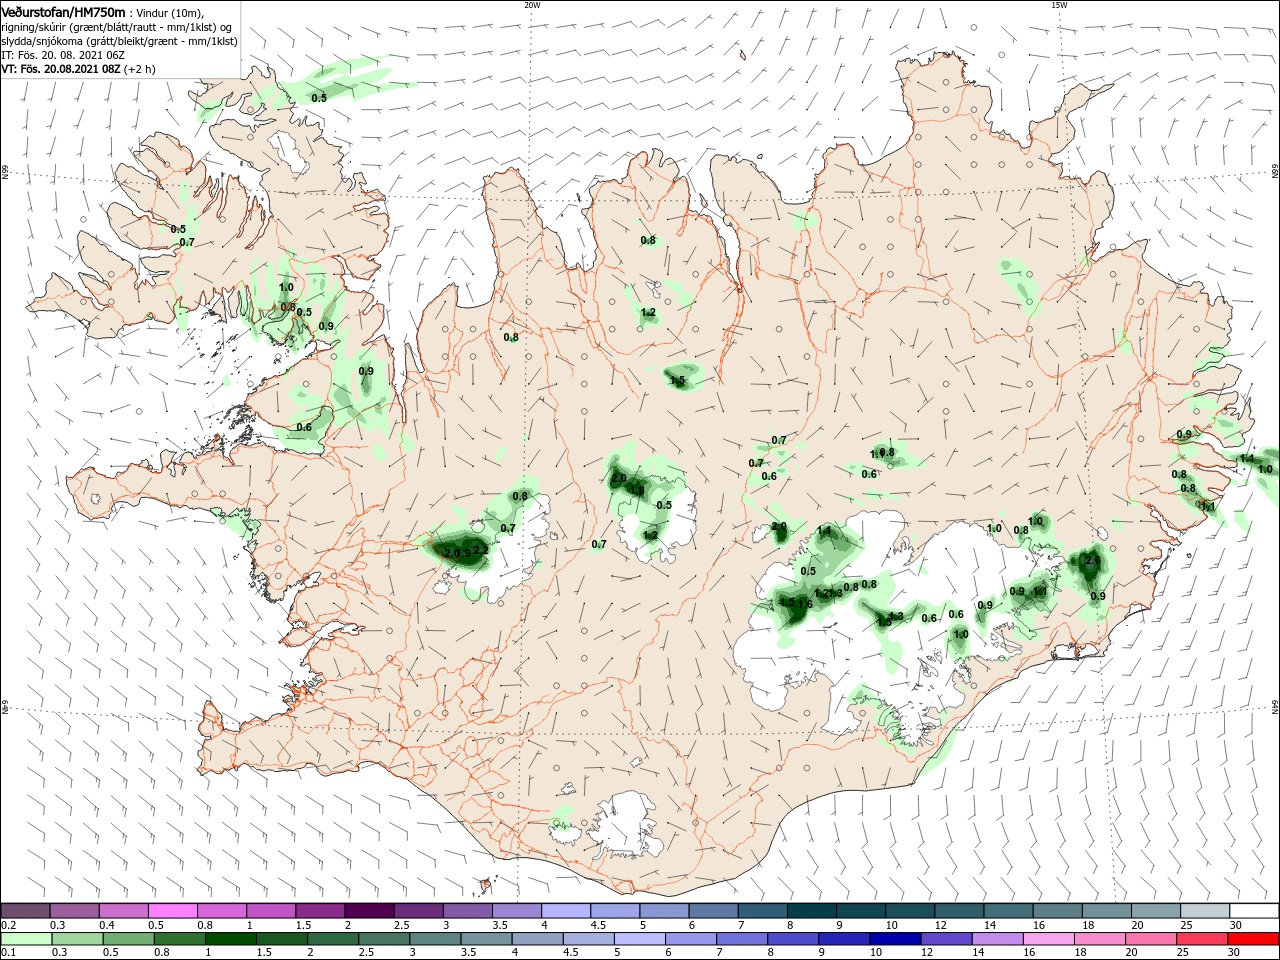Click the 0.5 value over the sea up north
The width and height of the screenshot is (1280, 960).
[x=319, y=98]
